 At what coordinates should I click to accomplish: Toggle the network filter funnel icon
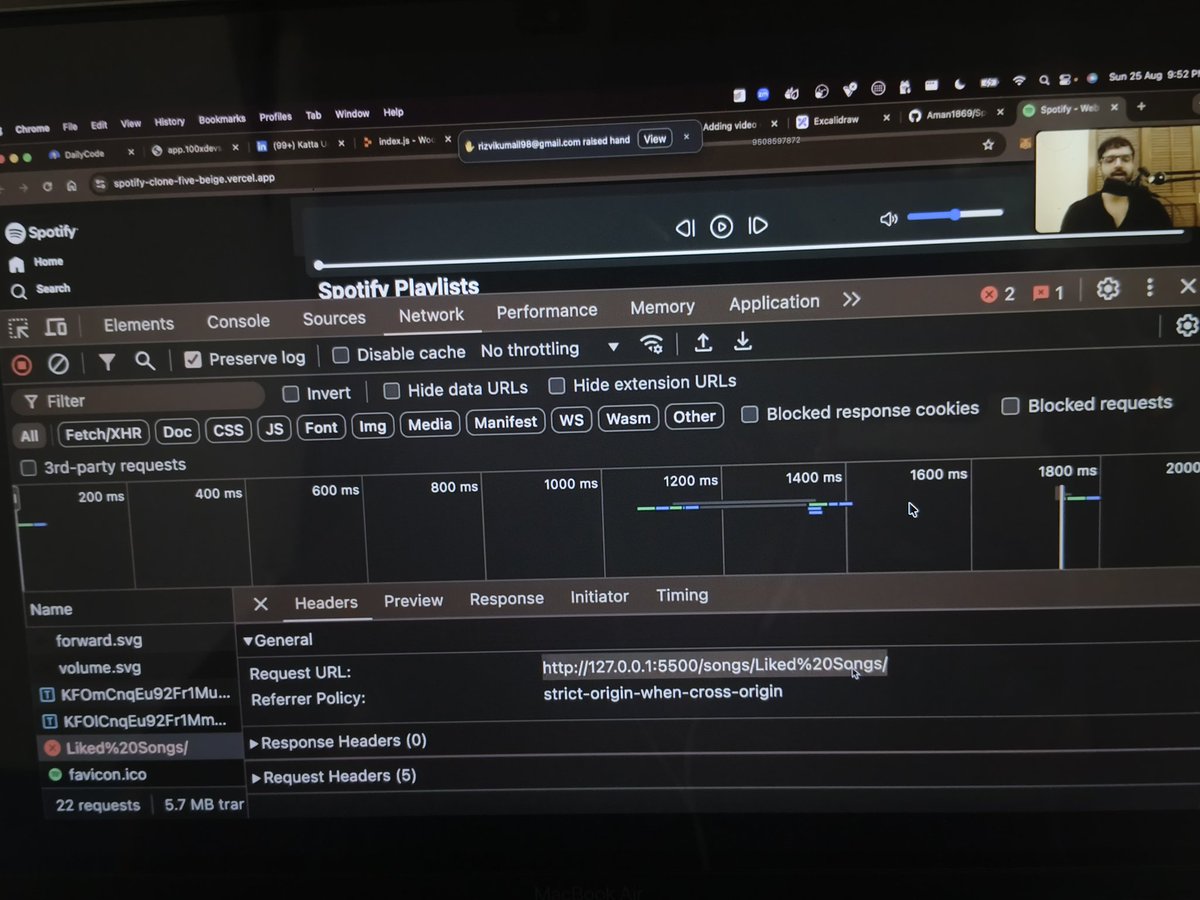107,362
